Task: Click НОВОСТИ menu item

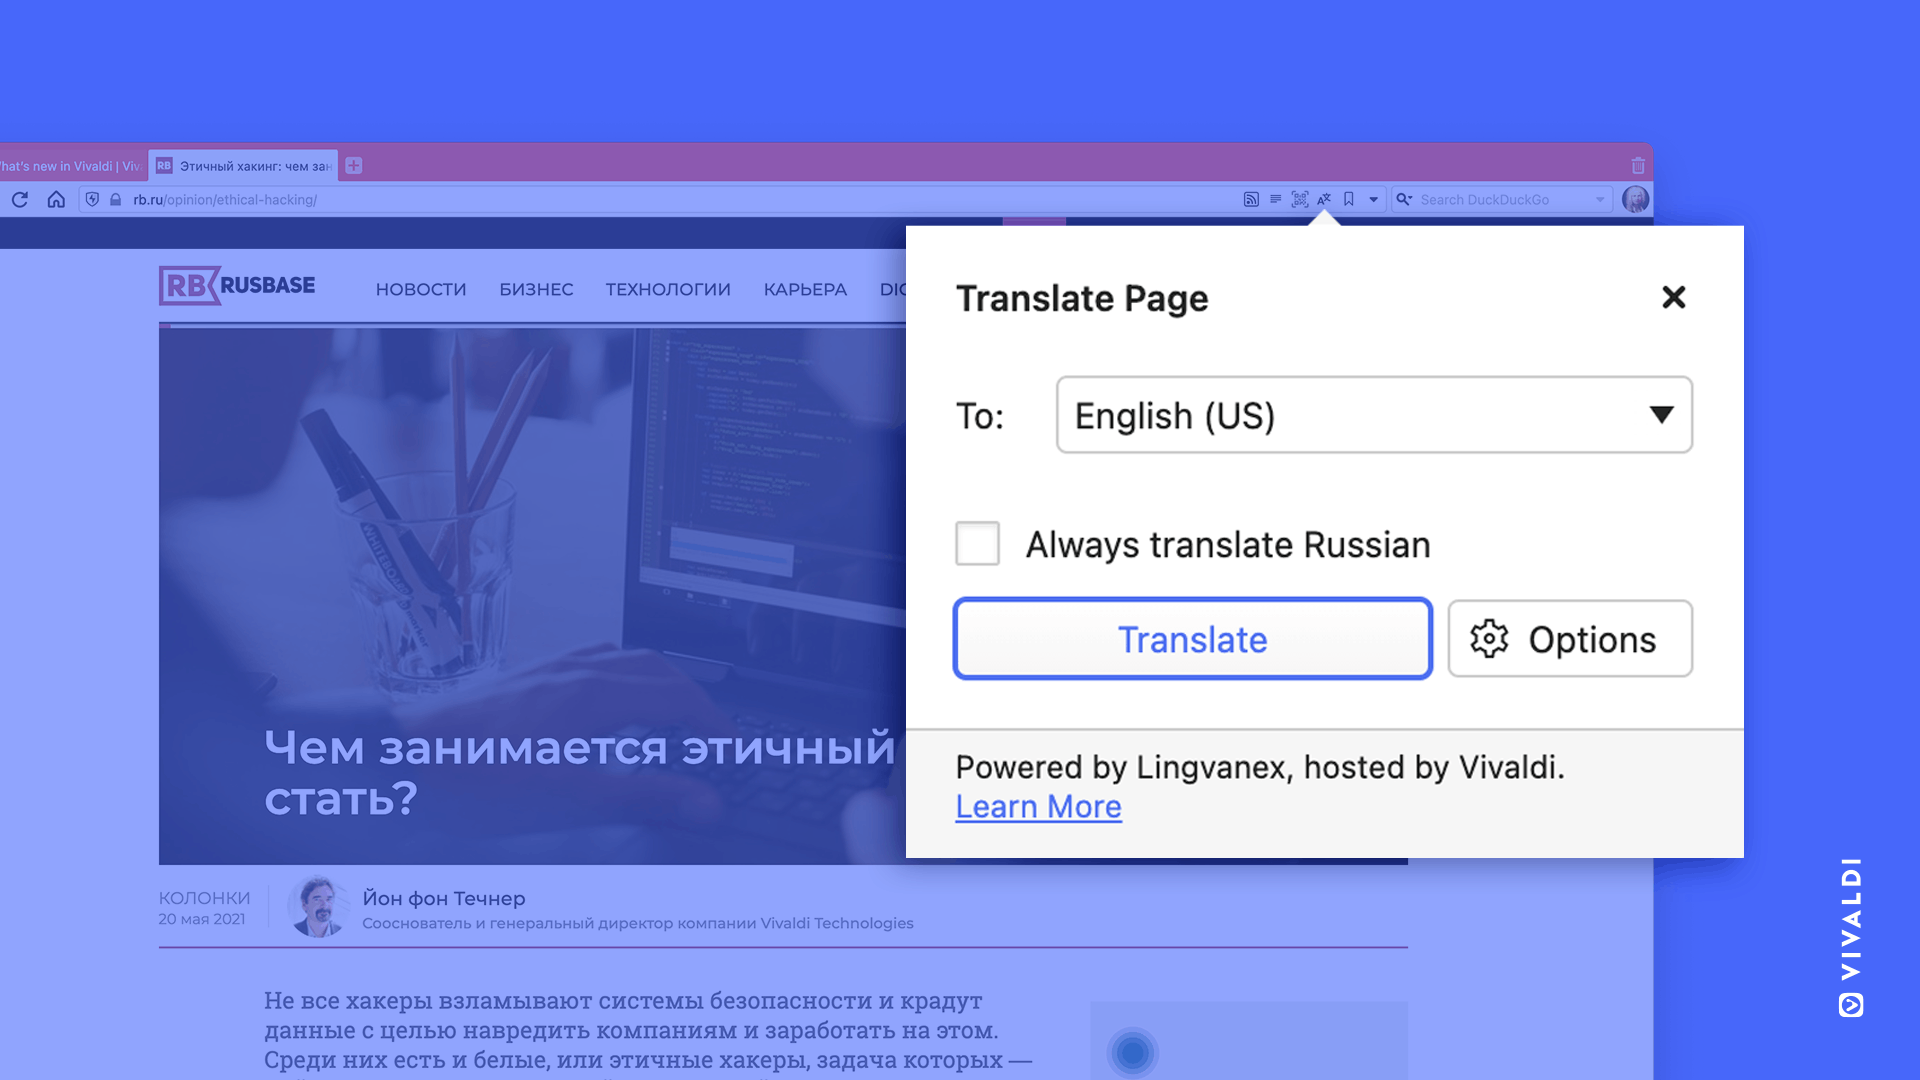Action: coord(421,289)
